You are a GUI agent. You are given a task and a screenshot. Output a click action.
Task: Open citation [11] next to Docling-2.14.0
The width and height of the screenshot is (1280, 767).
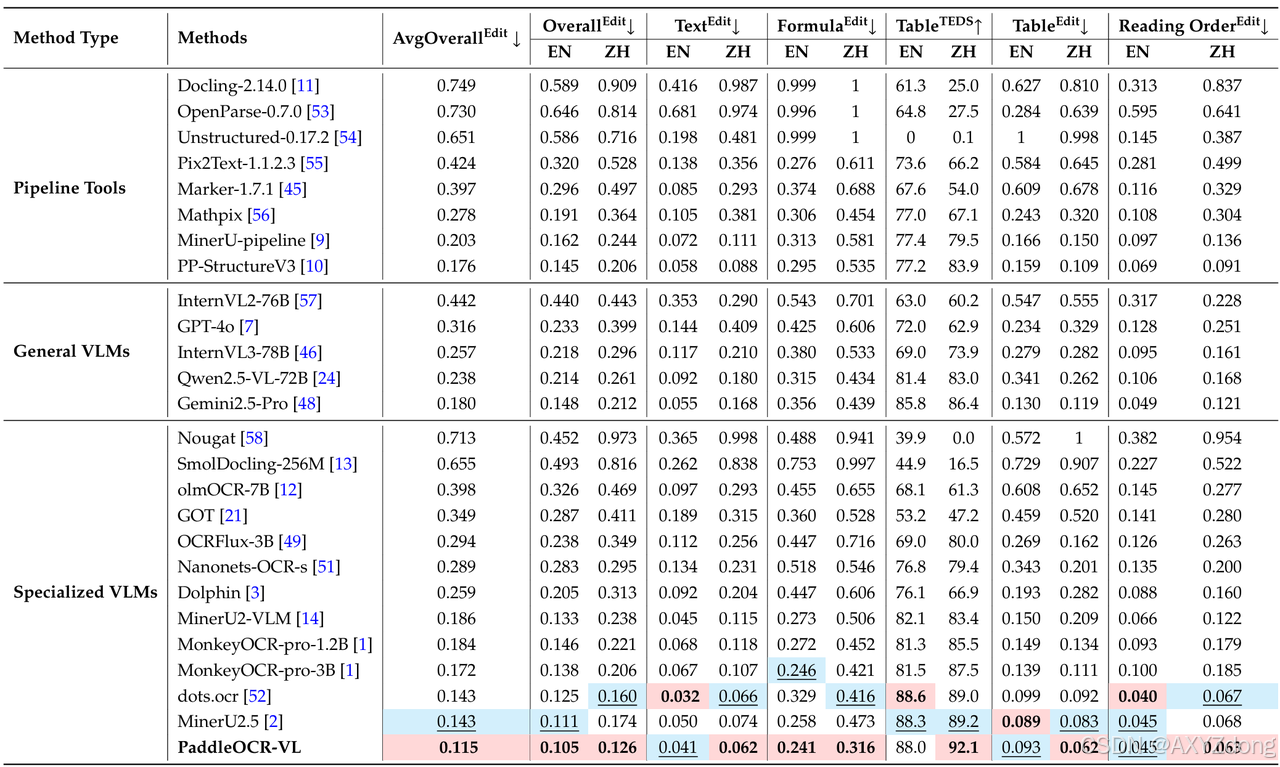(x=304, y=86)
